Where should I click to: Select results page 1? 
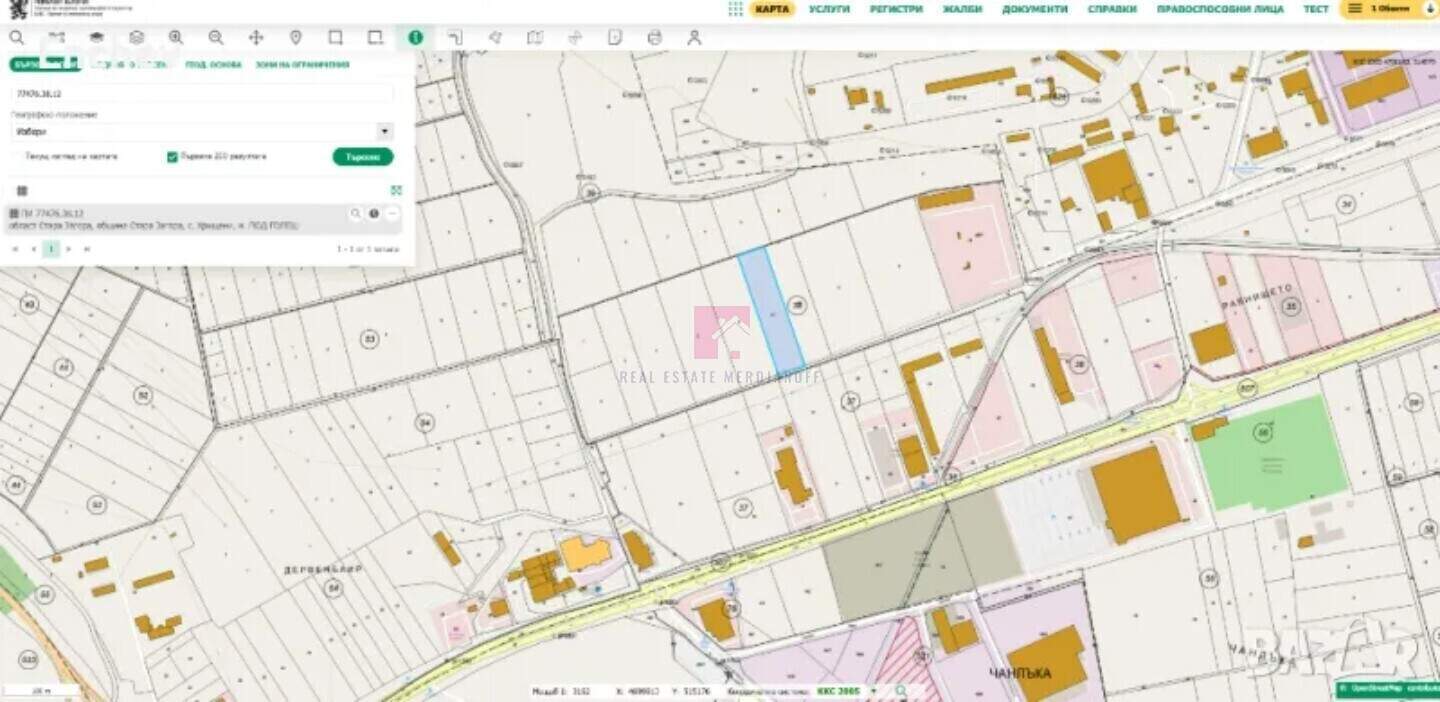coord(51,248)
